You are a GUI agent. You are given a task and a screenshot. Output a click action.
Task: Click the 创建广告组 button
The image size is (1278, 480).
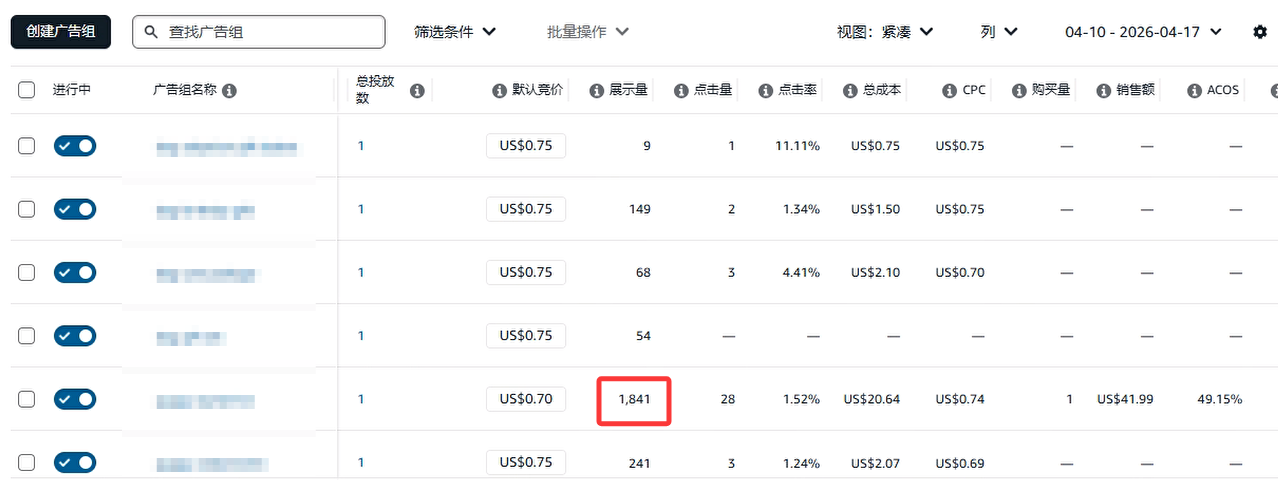click(x=61, y=32)
